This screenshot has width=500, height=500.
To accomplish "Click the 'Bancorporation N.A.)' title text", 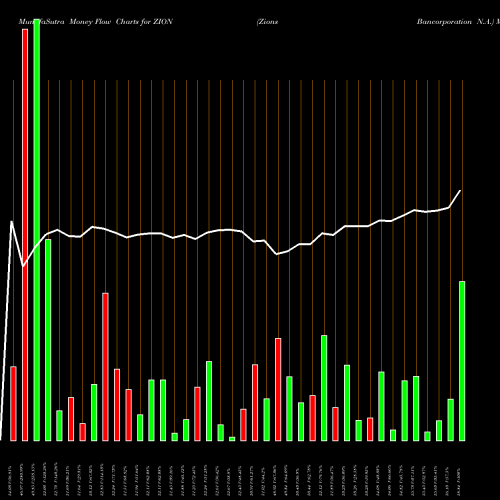I will (455, 22).
